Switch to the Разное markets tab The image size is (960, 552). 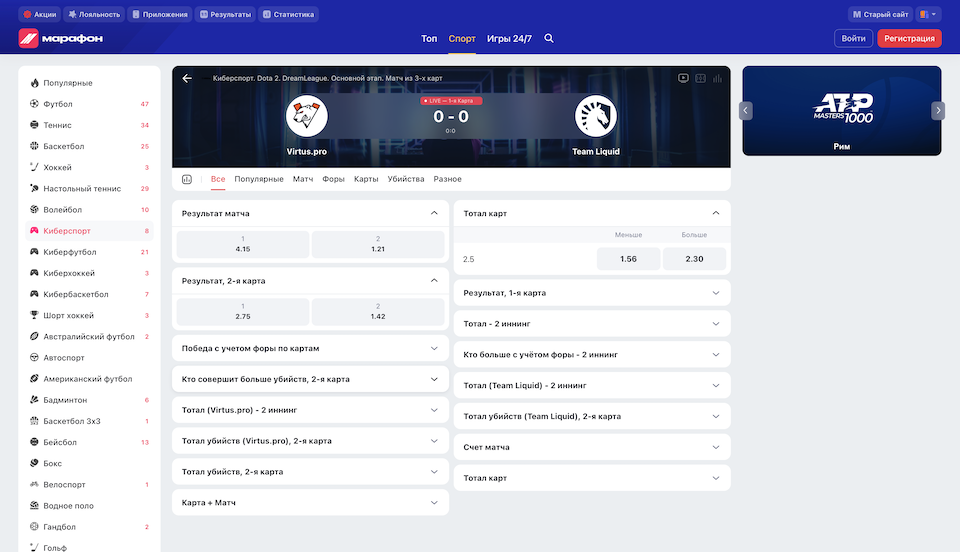(x=448, y=179)
